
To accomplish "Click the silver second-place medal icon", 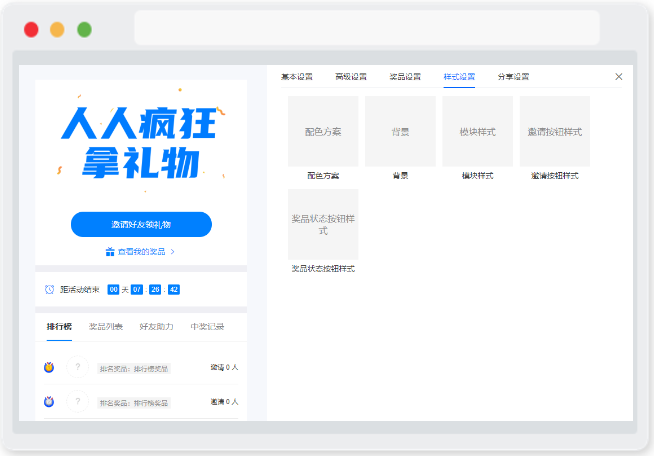I will tap(49, 401).
